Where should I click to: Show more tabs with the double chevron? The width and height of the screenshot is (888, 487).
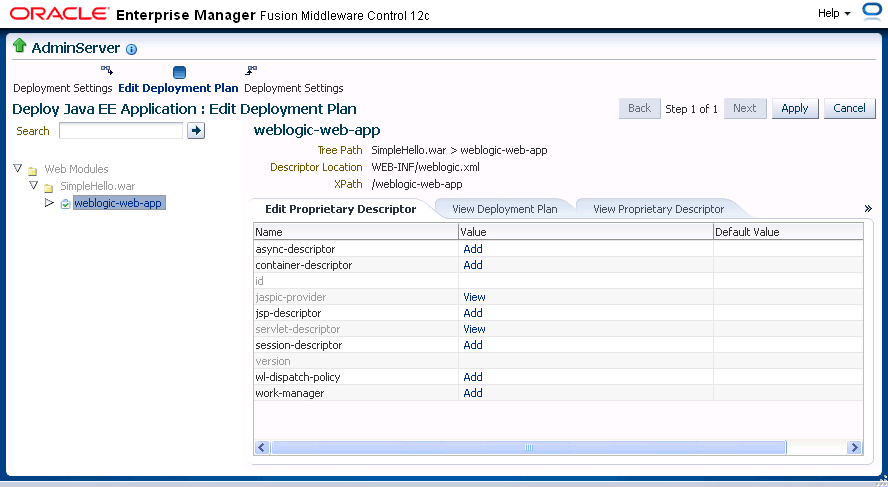868,209
